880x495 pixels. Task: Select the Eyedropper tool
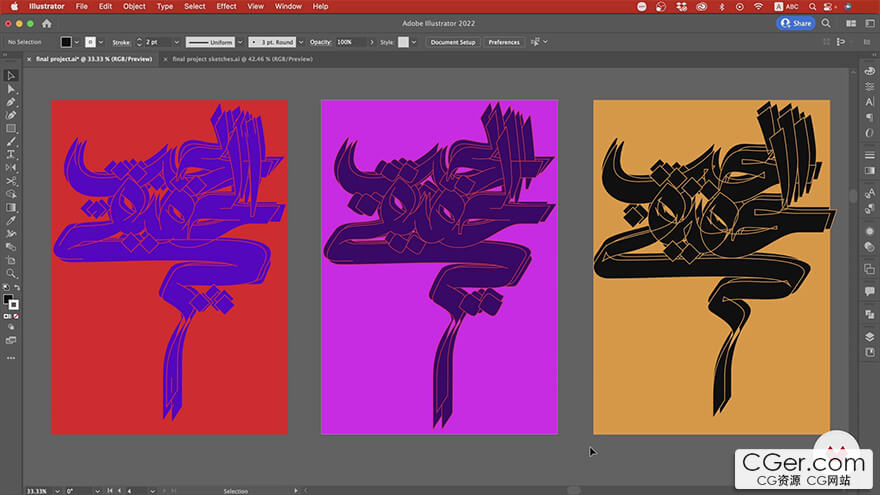[11, 221]
